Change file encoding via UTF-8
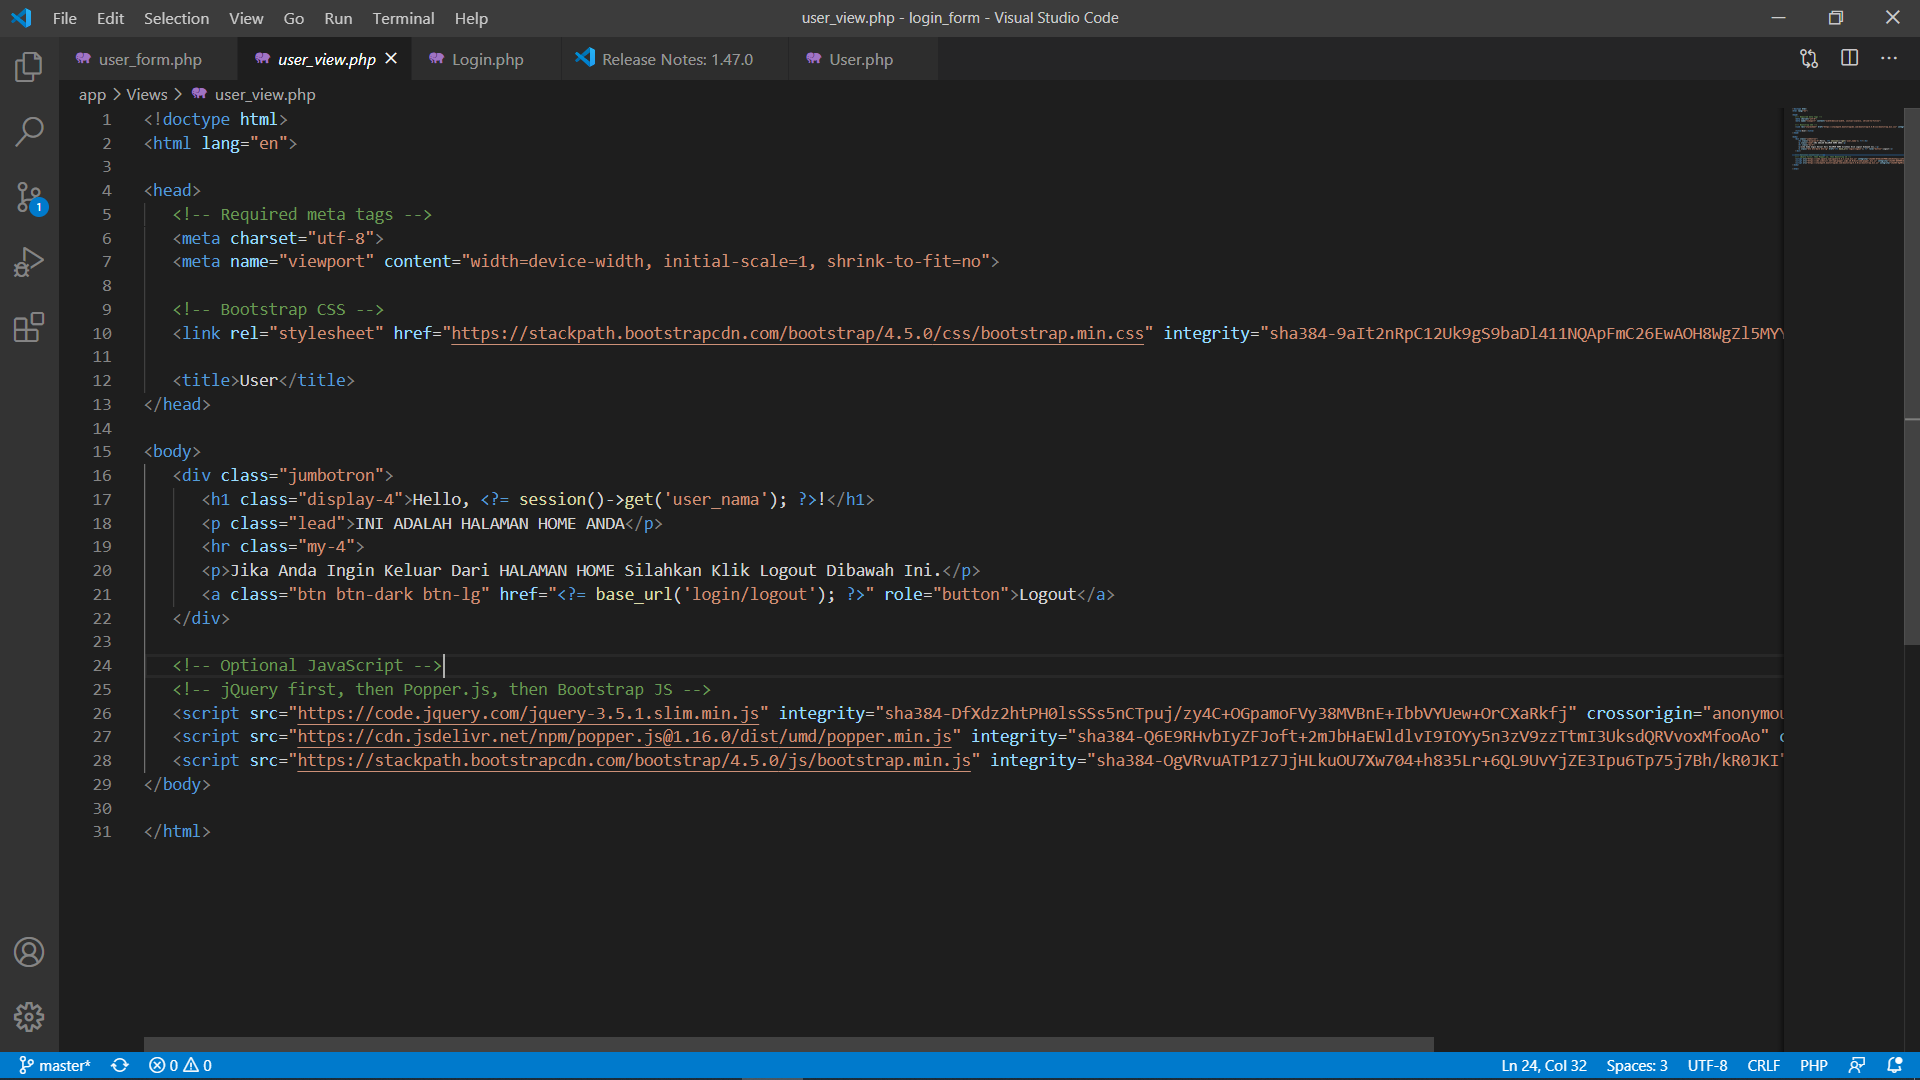This screenshot has width=1920, height=1080. coord(1707,1066)
